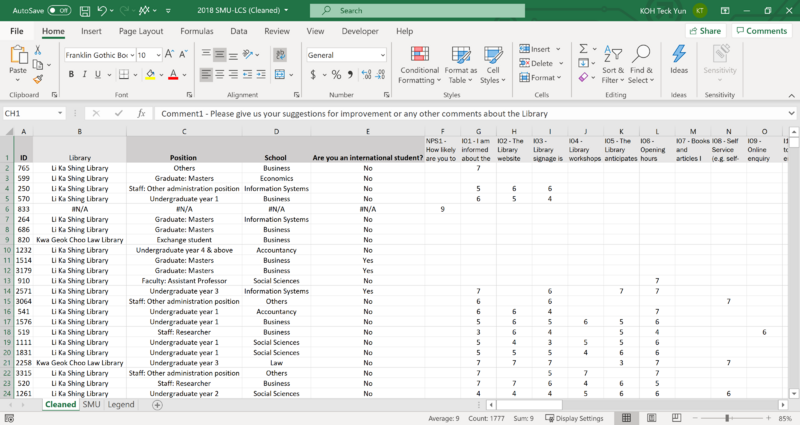This screenshot has width=800, height=425.
Task: Toggle Center horizontal alignment
Action: pos(219,74)
